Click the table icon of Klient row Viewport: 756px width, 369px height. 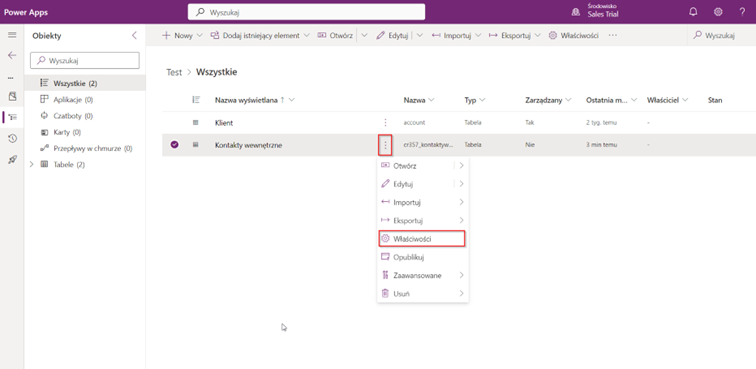click(x=196, y=123)
